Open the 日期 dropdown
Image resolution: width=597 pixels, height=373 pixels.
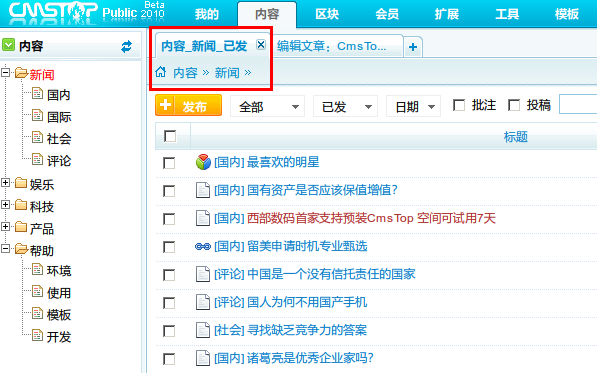coord(413,106)
